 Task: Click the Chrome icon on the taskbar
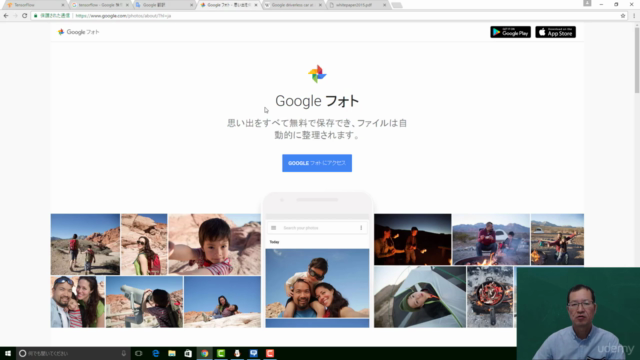click(x=204, y=353)
